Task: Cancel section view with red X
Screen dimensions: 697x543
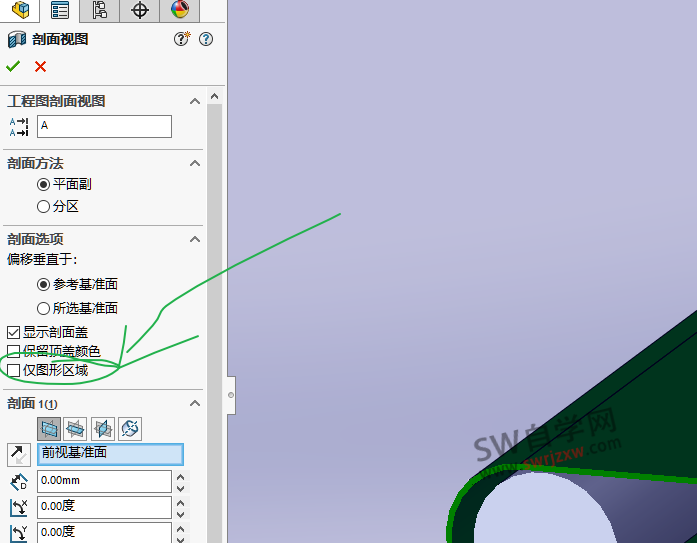Action: coord(40,67)
